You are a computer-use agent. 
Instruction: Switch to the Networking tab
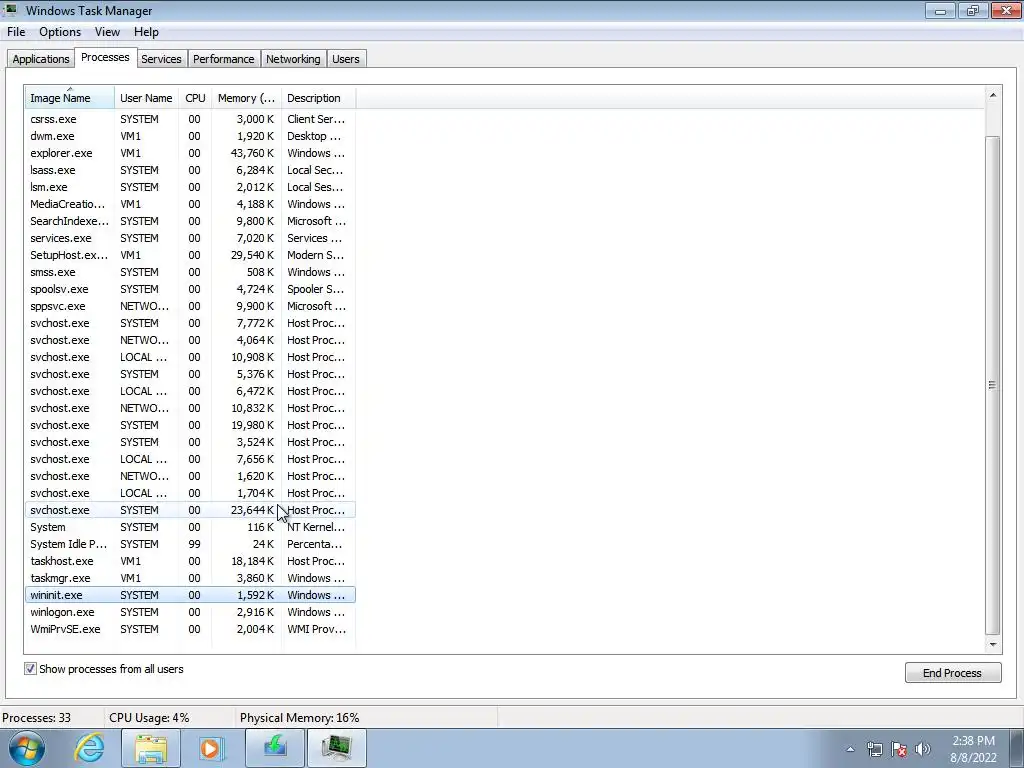click(x=293, y=59)
